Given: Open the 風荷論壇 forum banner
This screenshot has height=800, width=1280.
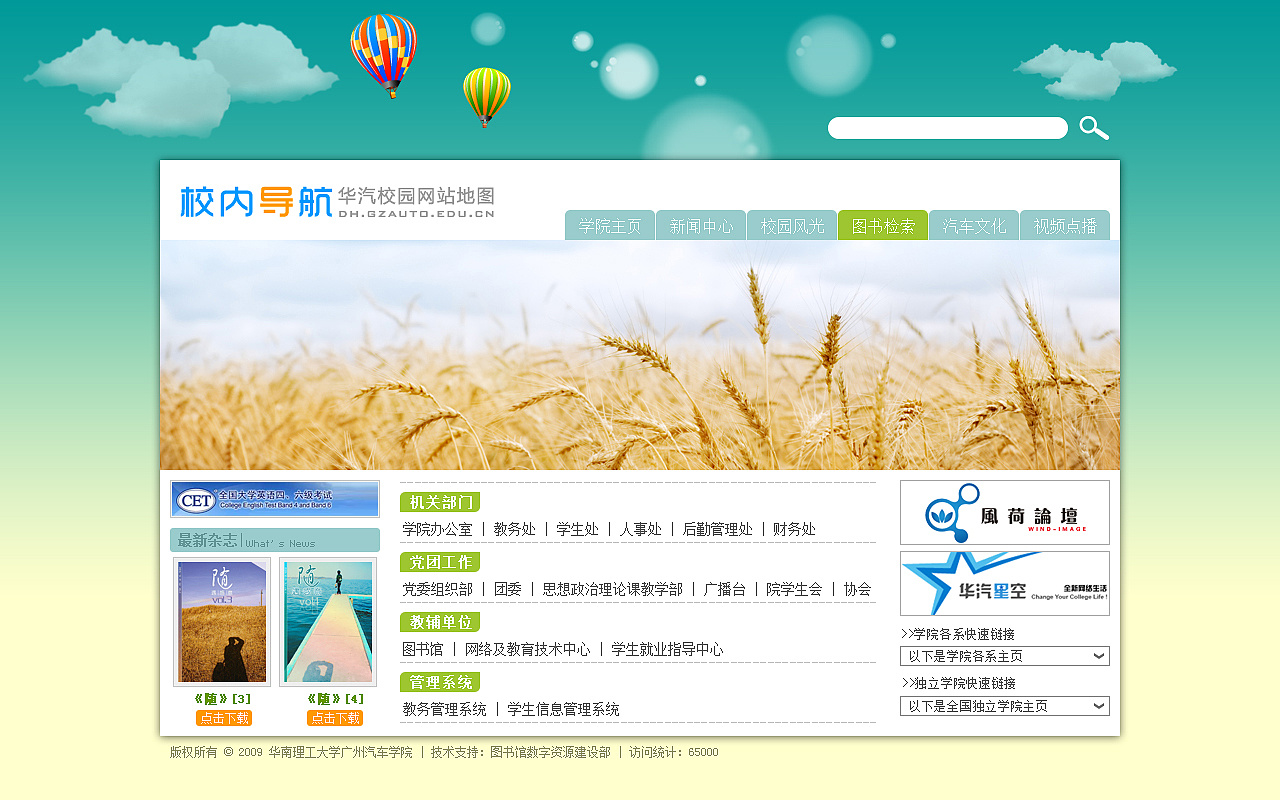Looking at the screenshot, I should [x=1004, y=512].
